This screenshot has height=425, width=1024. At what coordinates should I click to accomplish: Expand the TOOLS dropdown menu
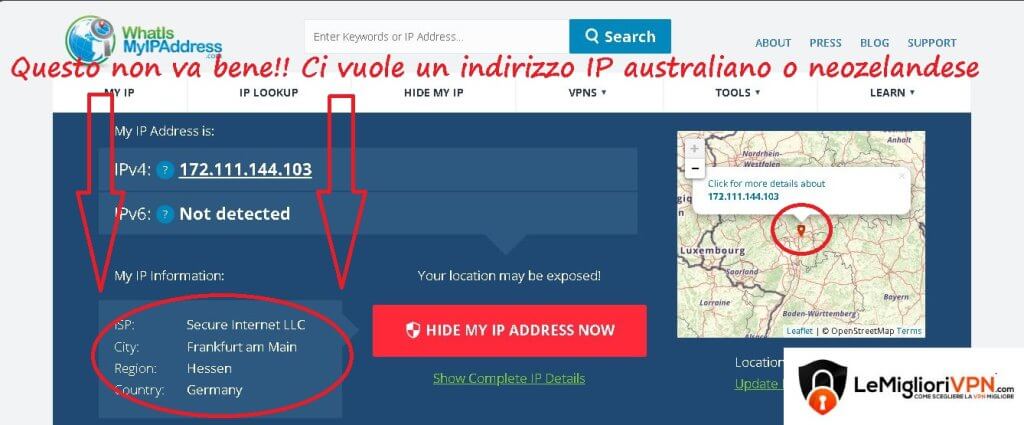738,93
